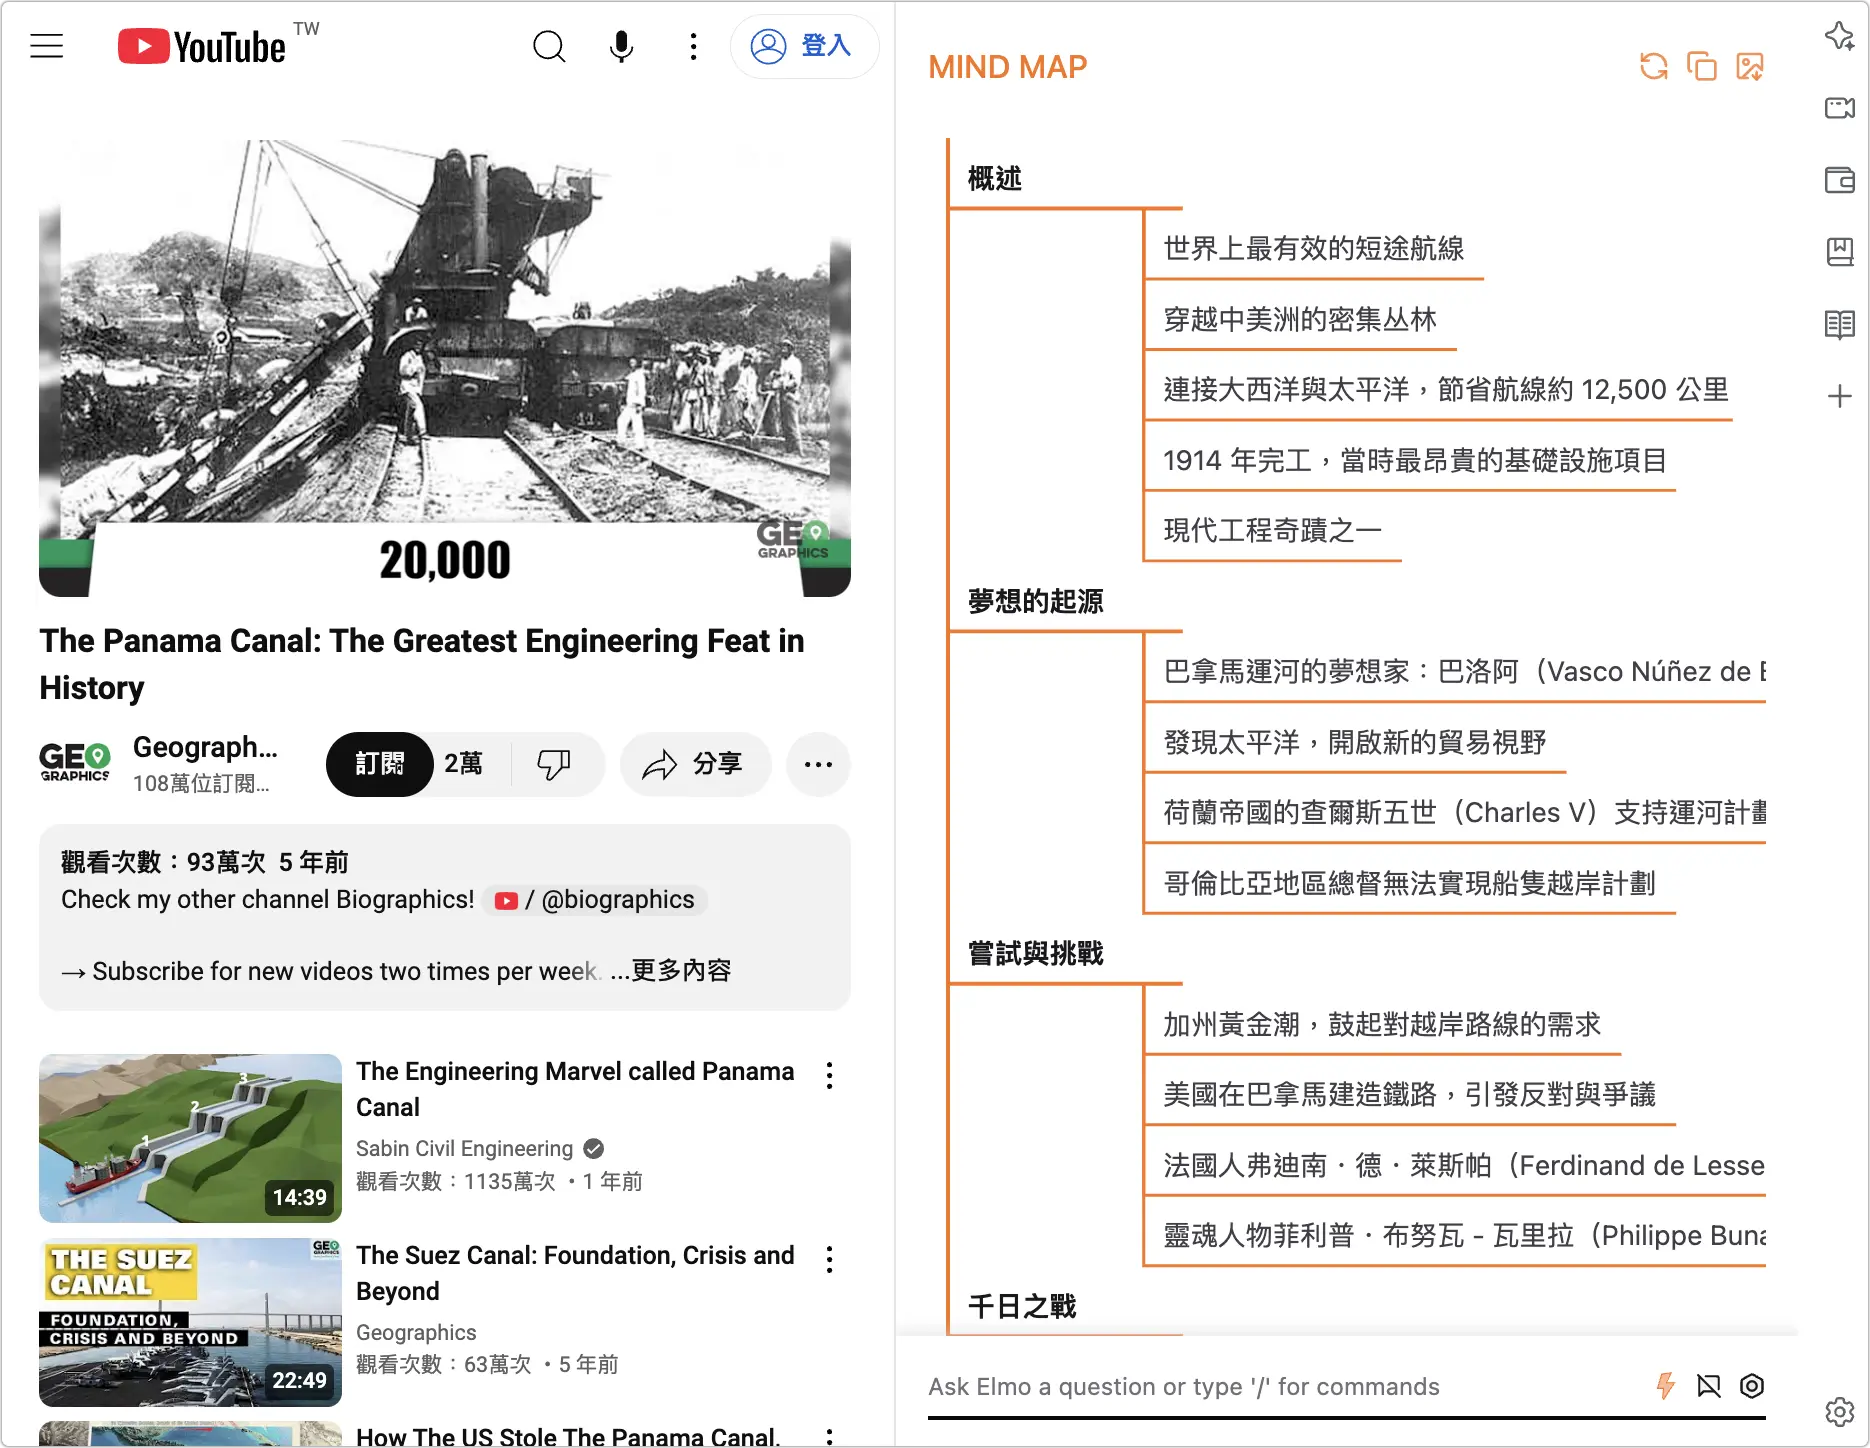
Task: Open the bookmark save icon in sidebar
Action: coord(1840,252)
